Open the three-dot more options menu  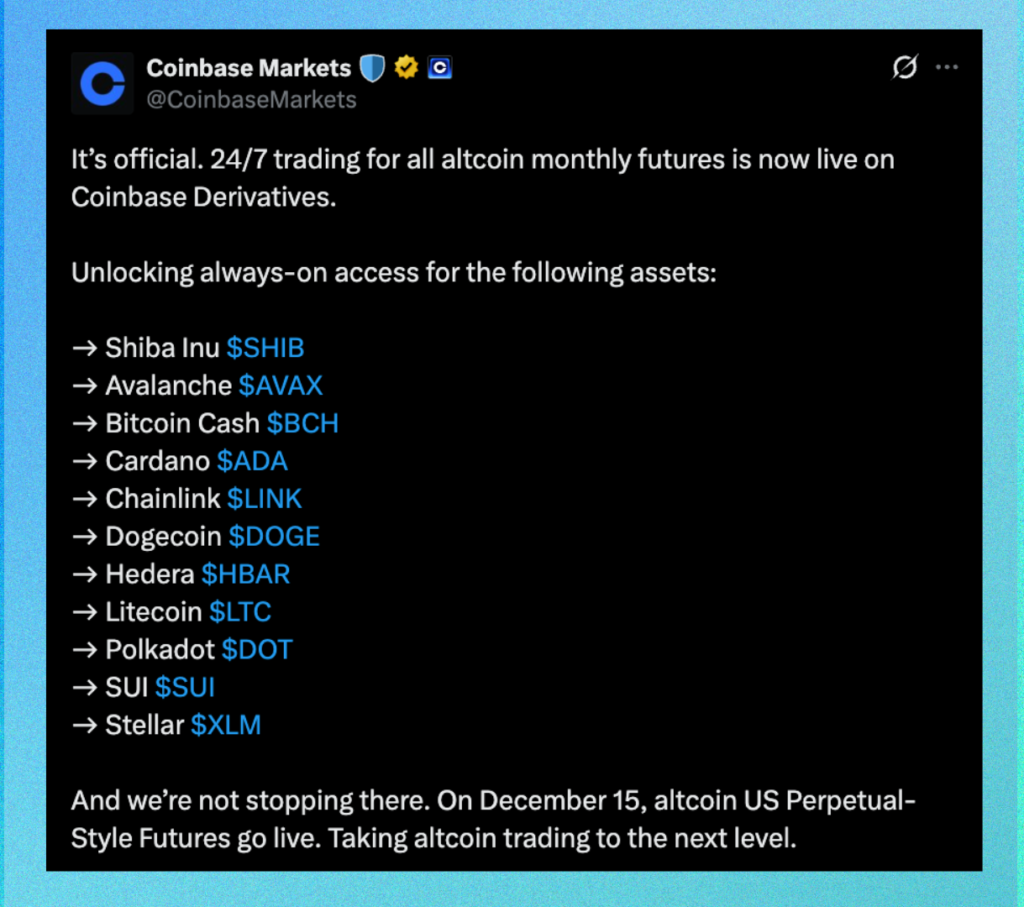coord(946,68)
